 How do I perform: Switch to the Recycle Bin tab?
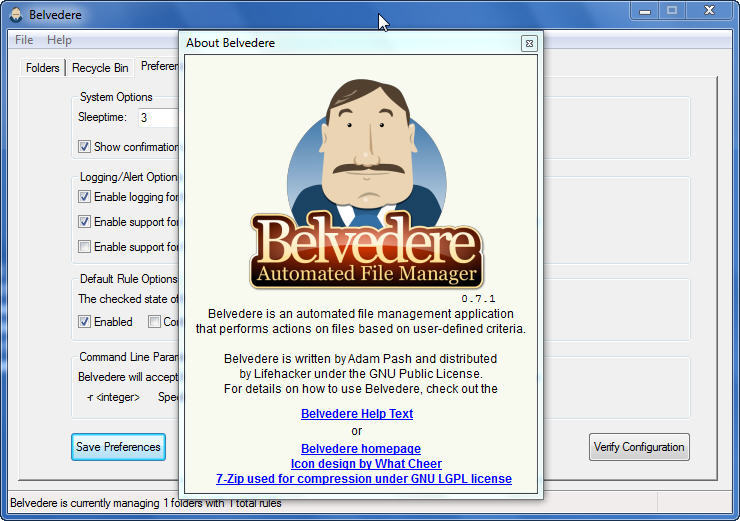point(100,68)
